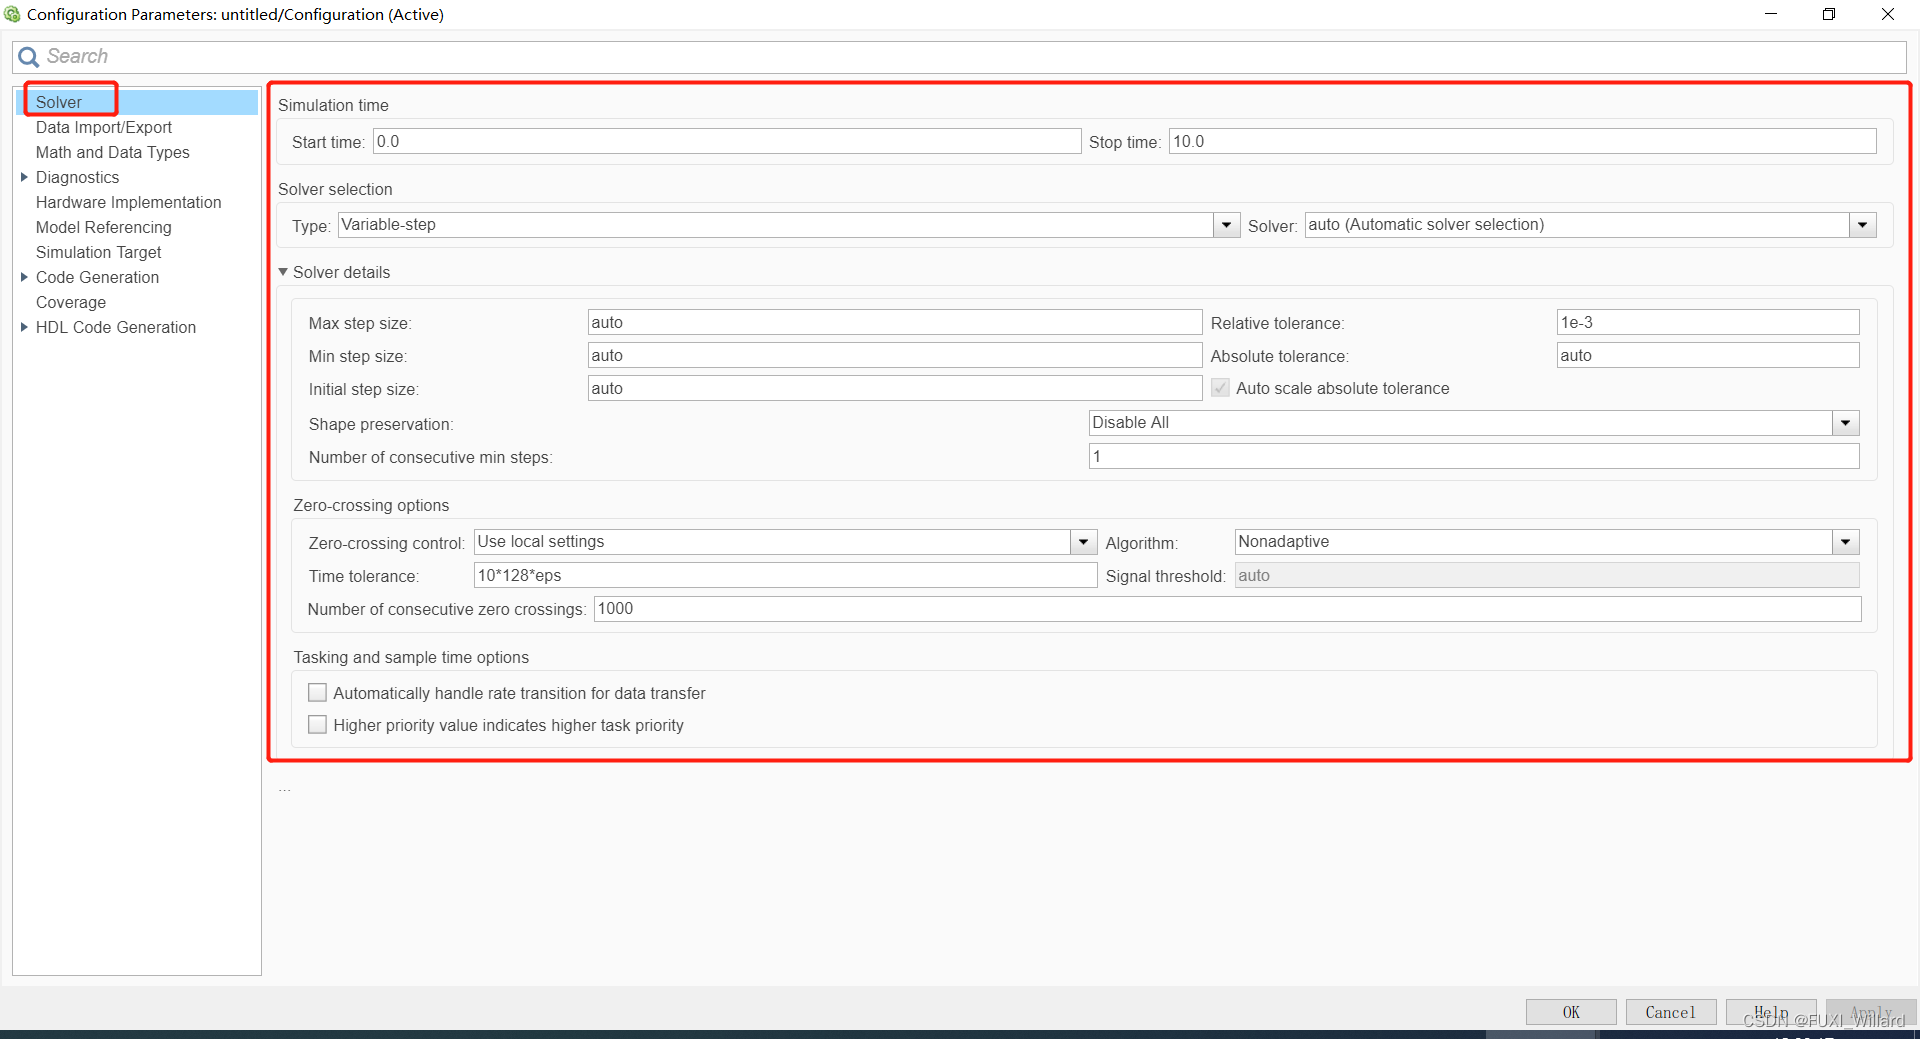Image resolution: width=1920 pixels, height=1039 pixels.
Task: Click the ellipsis below the solver panel
Action: coord(285,790)
